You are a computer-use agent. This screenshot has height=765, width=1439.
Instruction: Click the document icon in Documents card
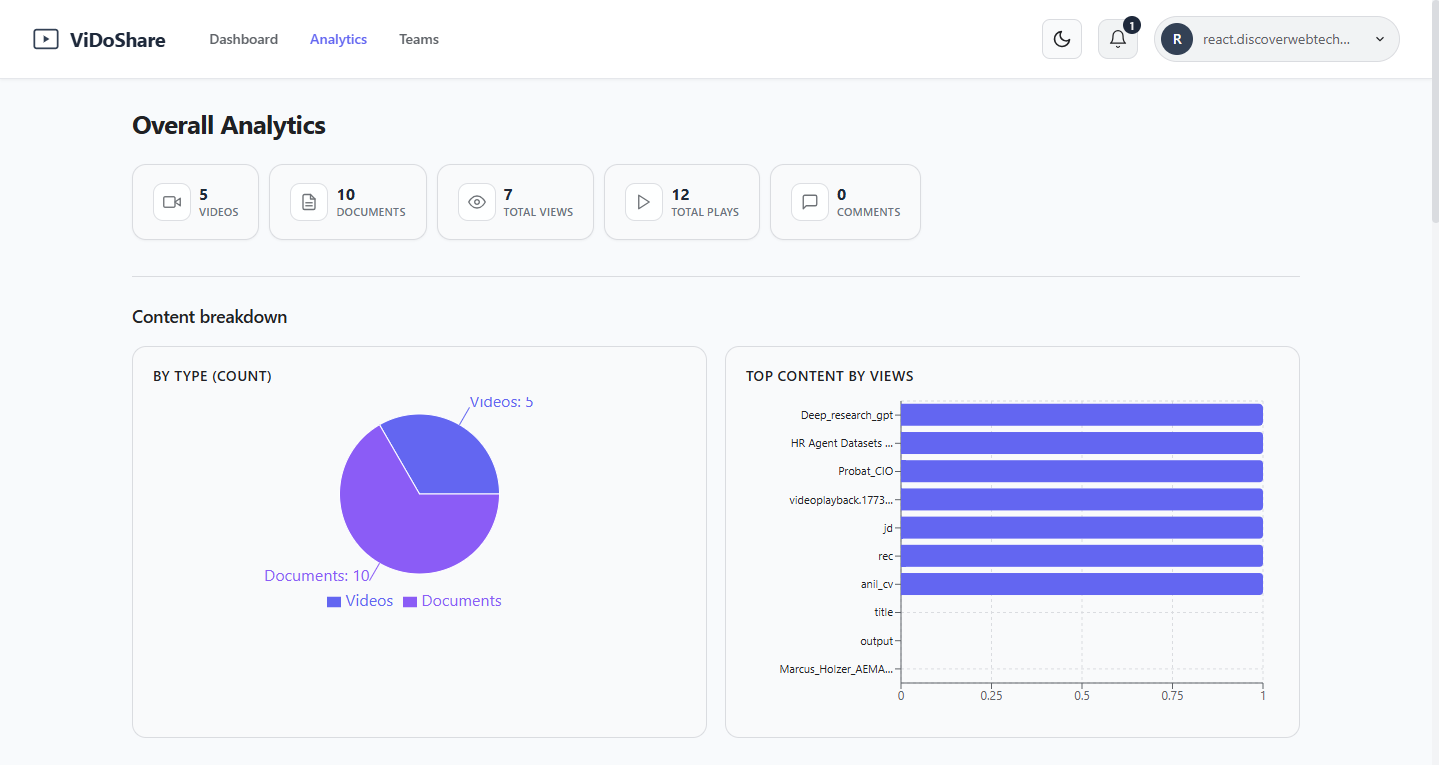(309, 202)
